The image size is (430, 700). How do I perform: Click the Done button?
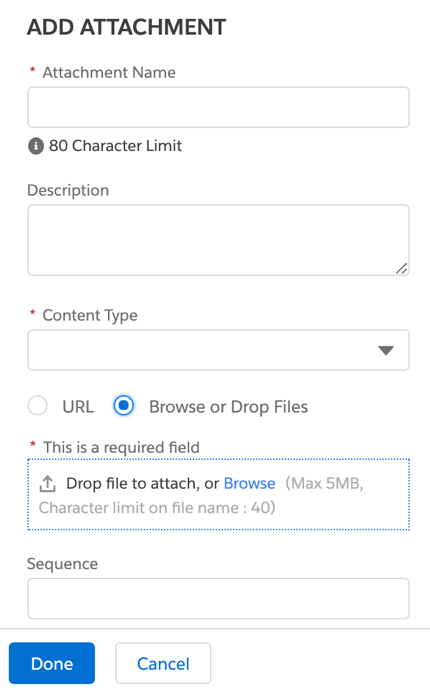(52, 663)
